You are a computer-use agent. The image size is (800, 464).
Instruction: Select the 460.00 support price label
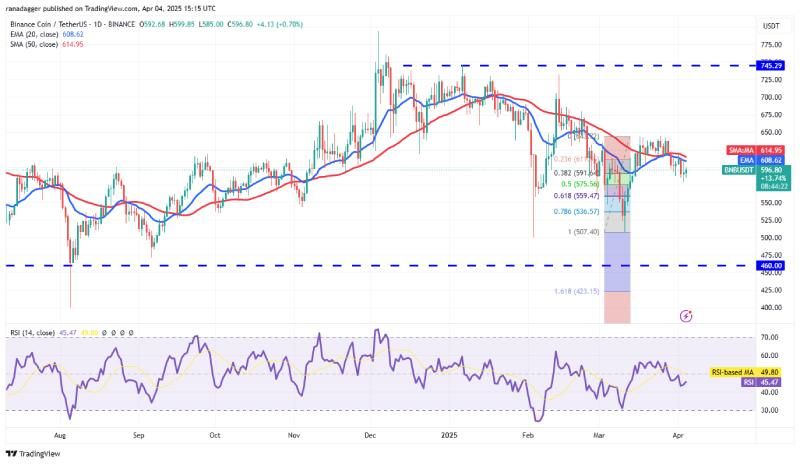(771, 265)
